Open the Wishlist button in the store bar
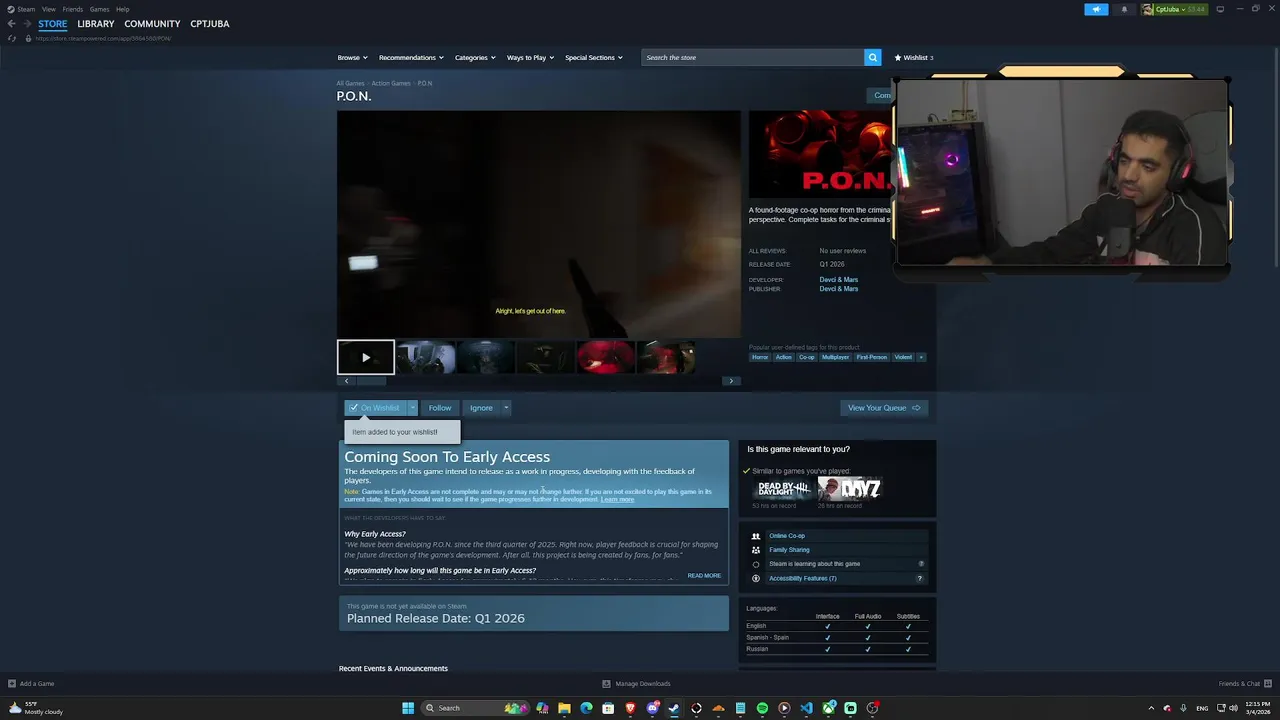This screenshot has width=1280, height=720. tap(914, 57)
